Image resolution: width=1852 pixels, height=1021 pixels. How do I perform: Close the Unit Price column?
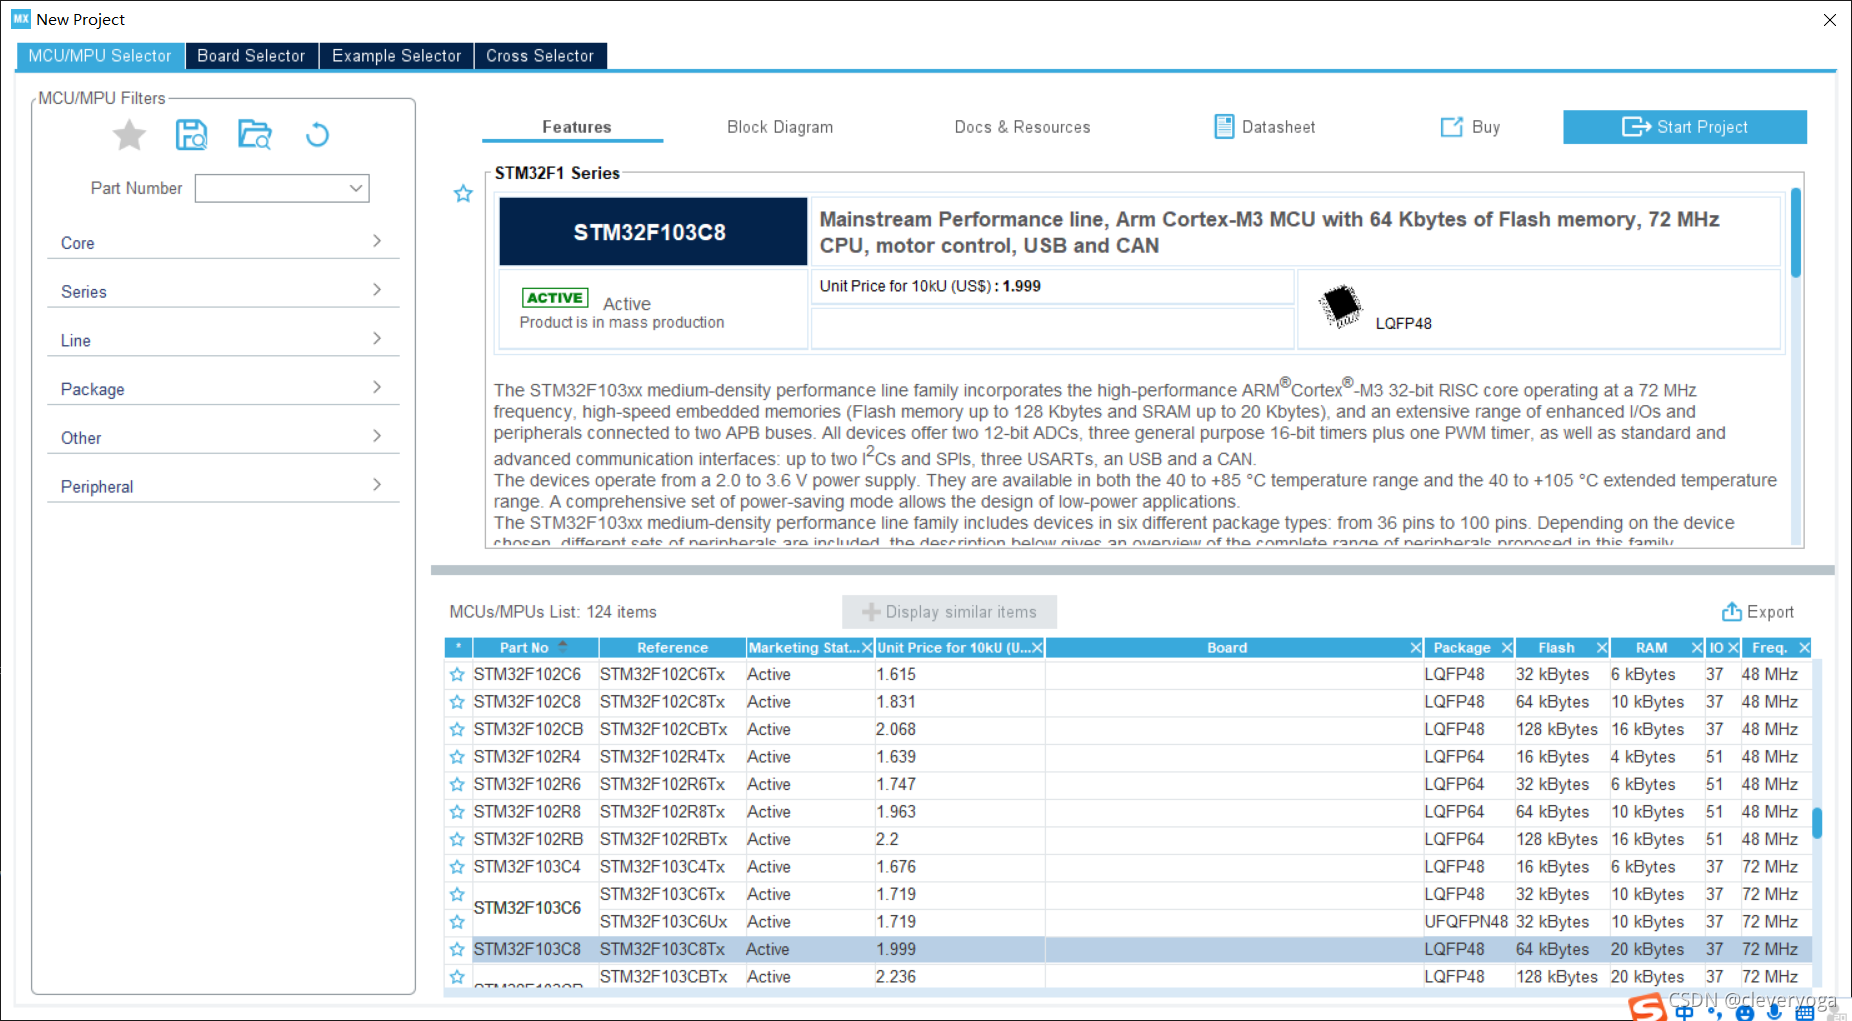click(1037, 648)
